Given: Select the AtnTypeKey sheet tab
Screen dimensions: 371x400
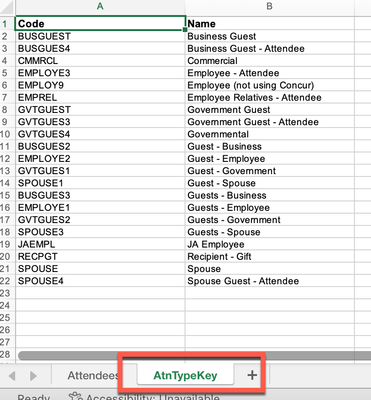Looking at the screenshot, I should click(x=185, y=375).
